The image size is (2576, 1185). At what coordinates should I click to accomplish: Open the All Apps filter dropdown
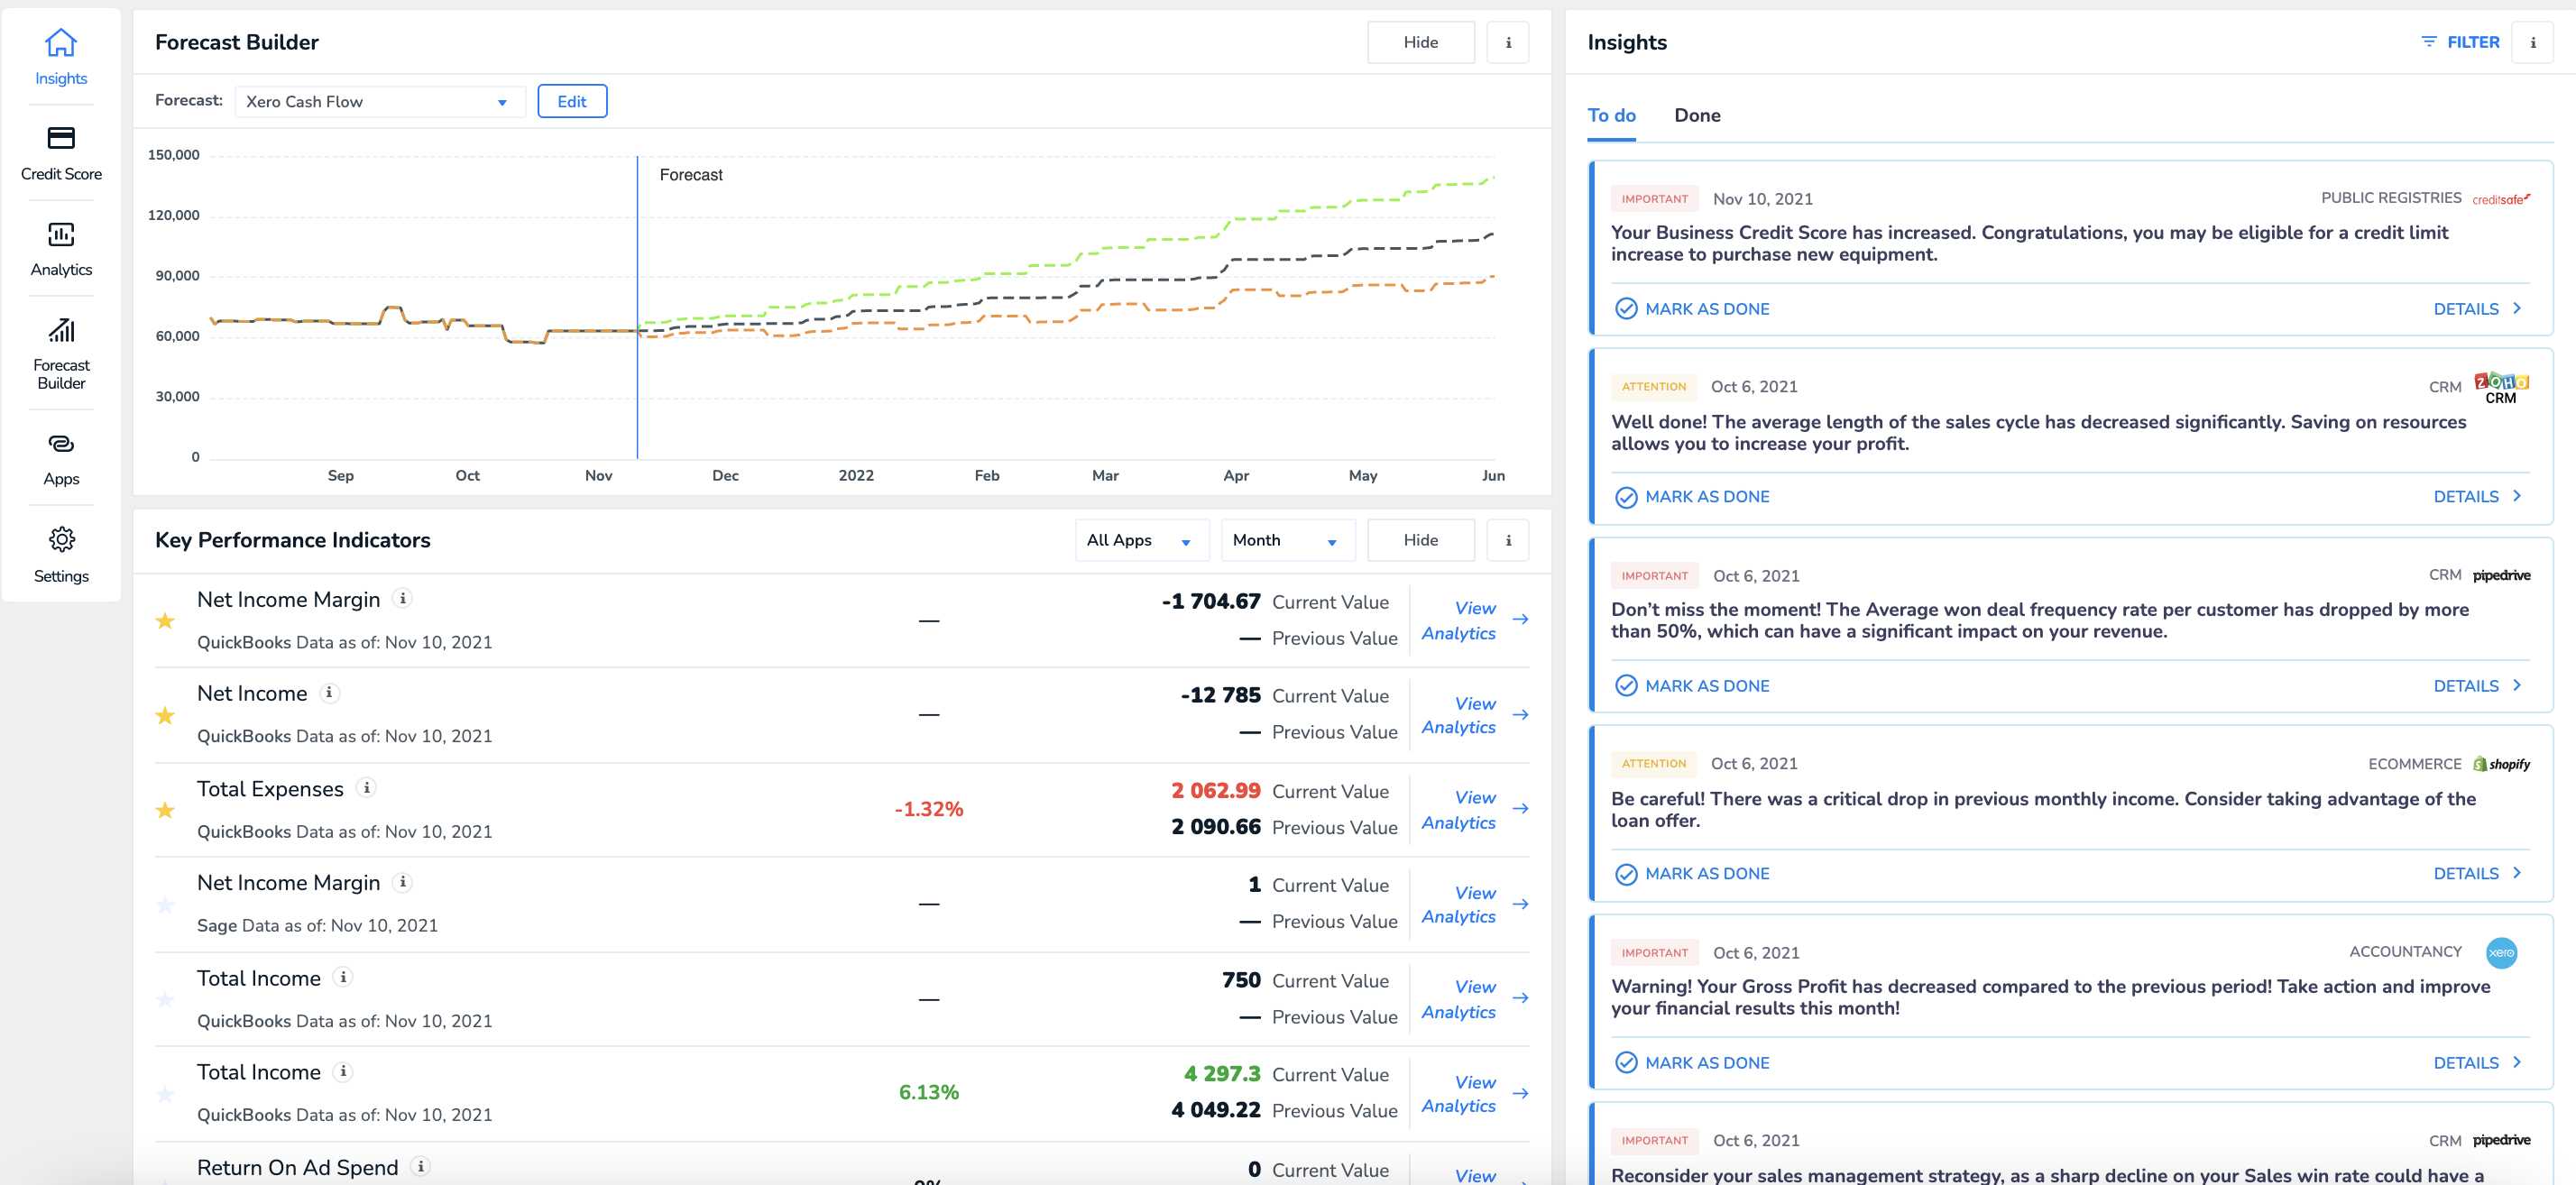pyautogui.click(x=1141, y=540)
